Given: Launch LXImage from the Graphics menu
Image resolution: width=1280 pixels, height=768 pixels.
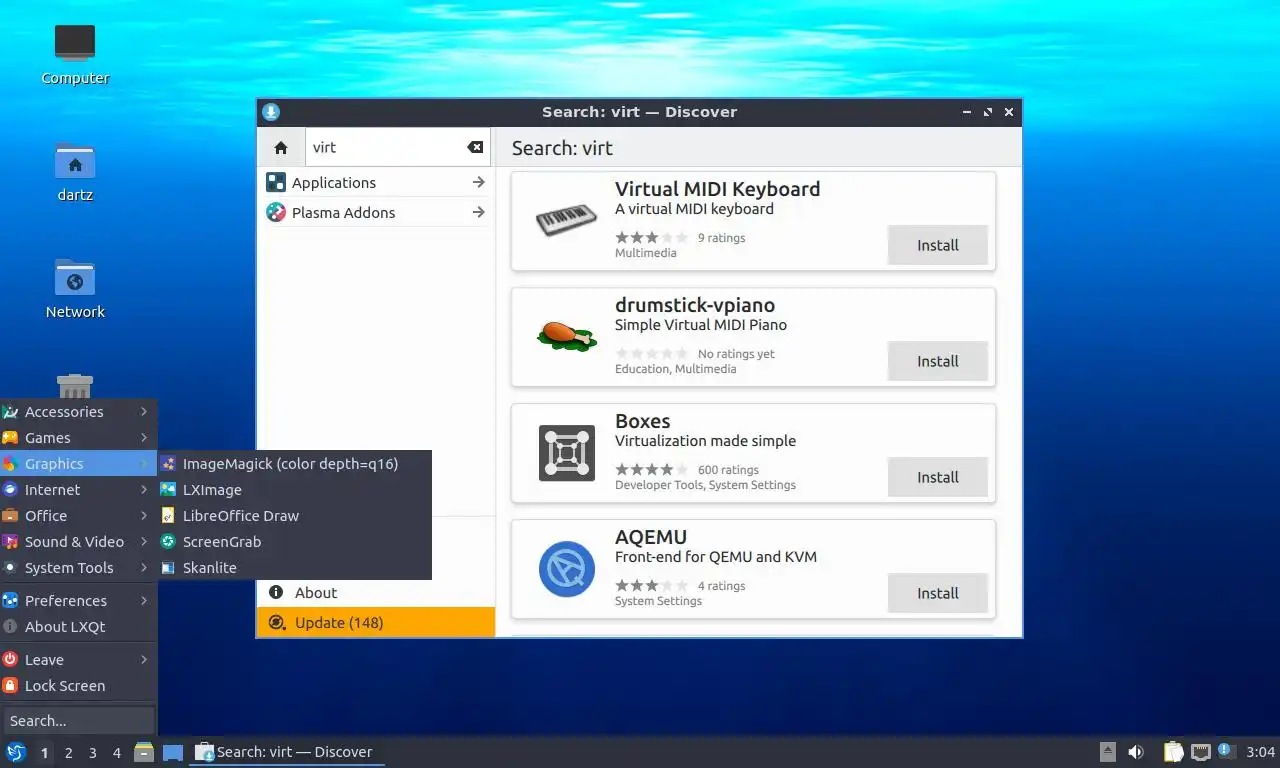Looking at the screenshot, I should click(295, 490).
